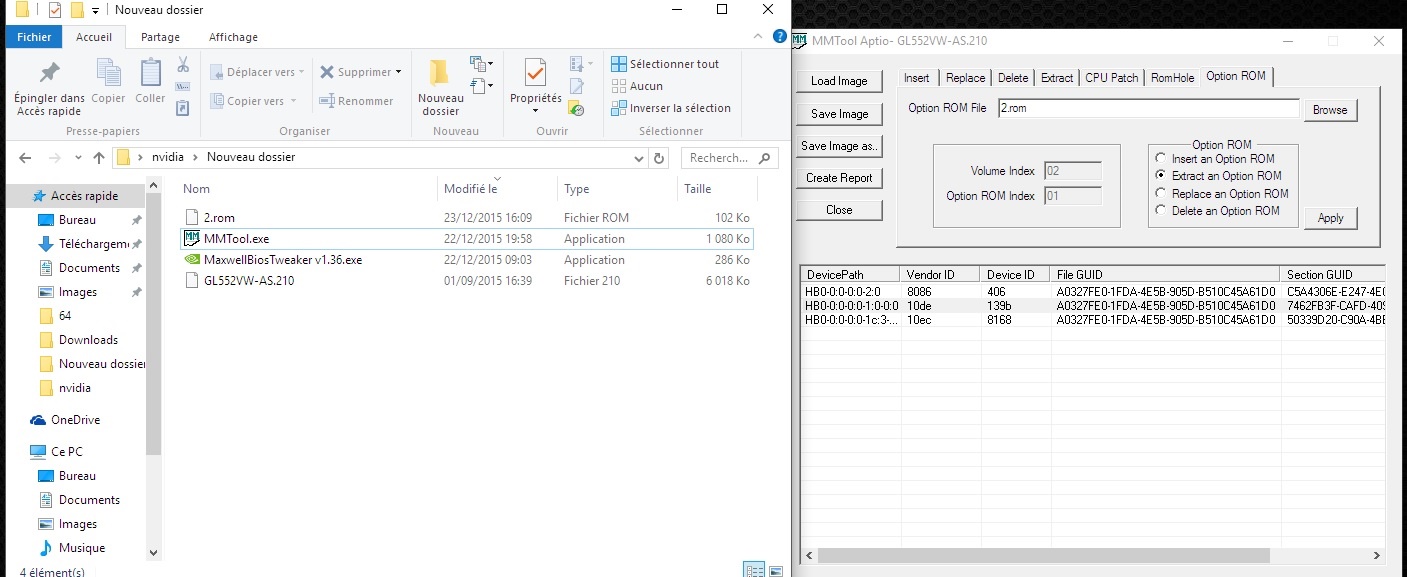The height and width of the screenshot is (577, 1407).
Task: Select the 10de device row in MMTool
Action: pos(1093,305)
